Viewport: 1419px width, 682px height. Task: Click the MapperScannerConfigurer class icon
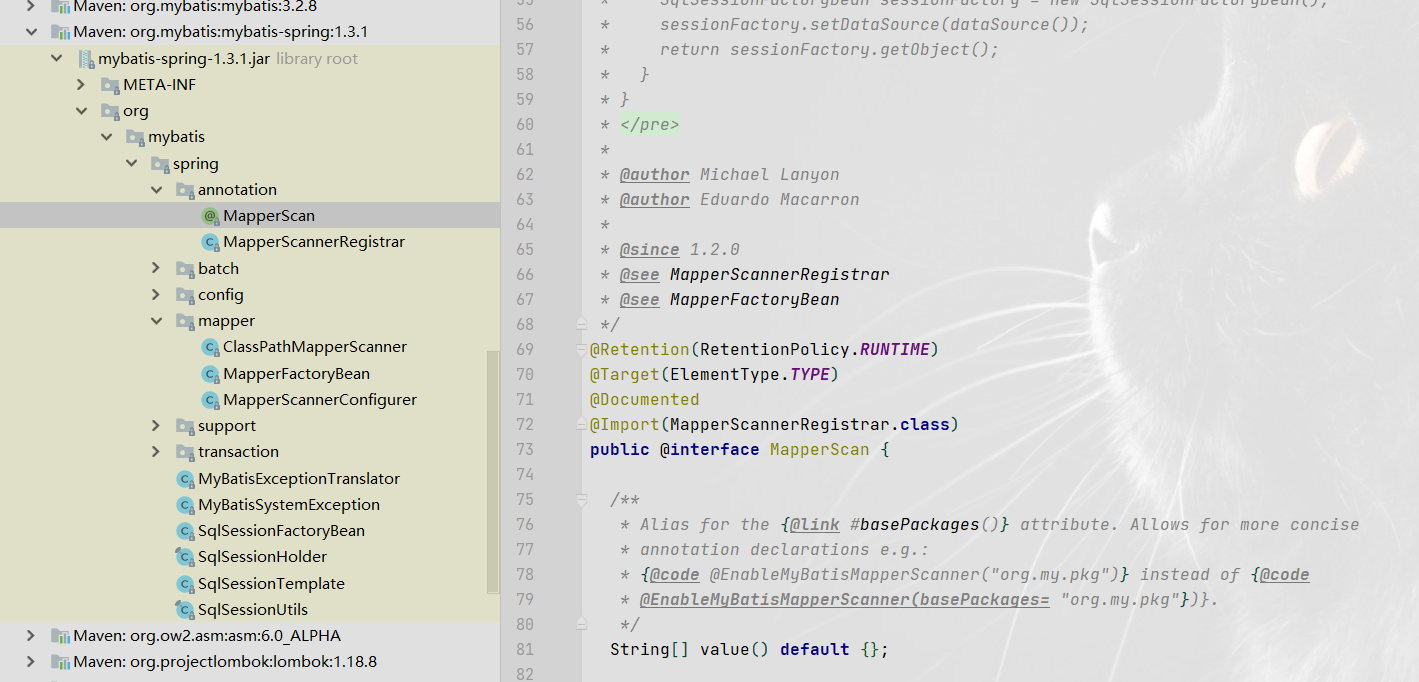click(210, 400)
